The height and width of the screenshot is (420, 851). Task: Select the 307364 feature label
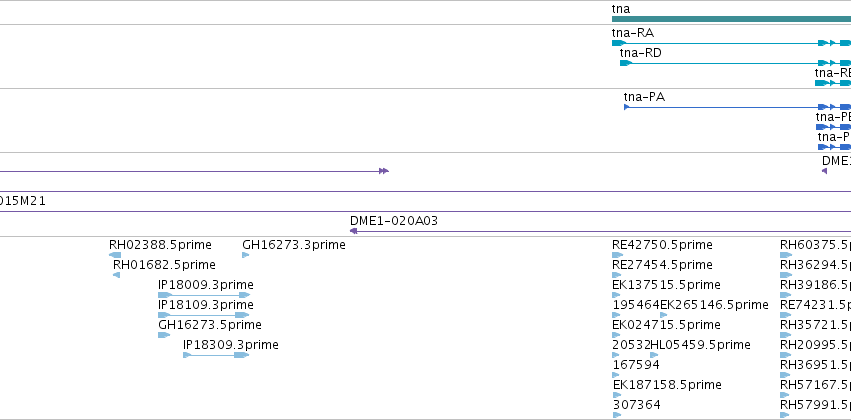coord(637,405)
